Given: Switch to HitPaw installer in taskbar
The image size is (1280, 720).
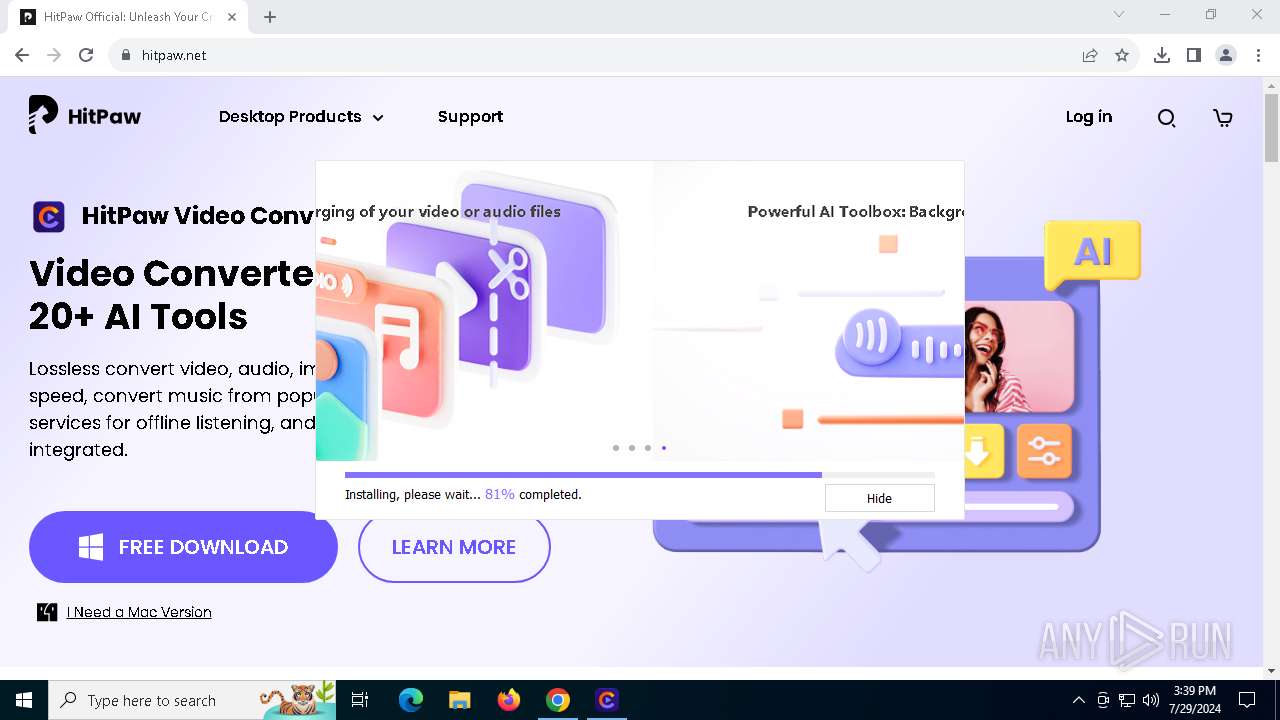Looking at the screenshot, I should pos(607,700).
